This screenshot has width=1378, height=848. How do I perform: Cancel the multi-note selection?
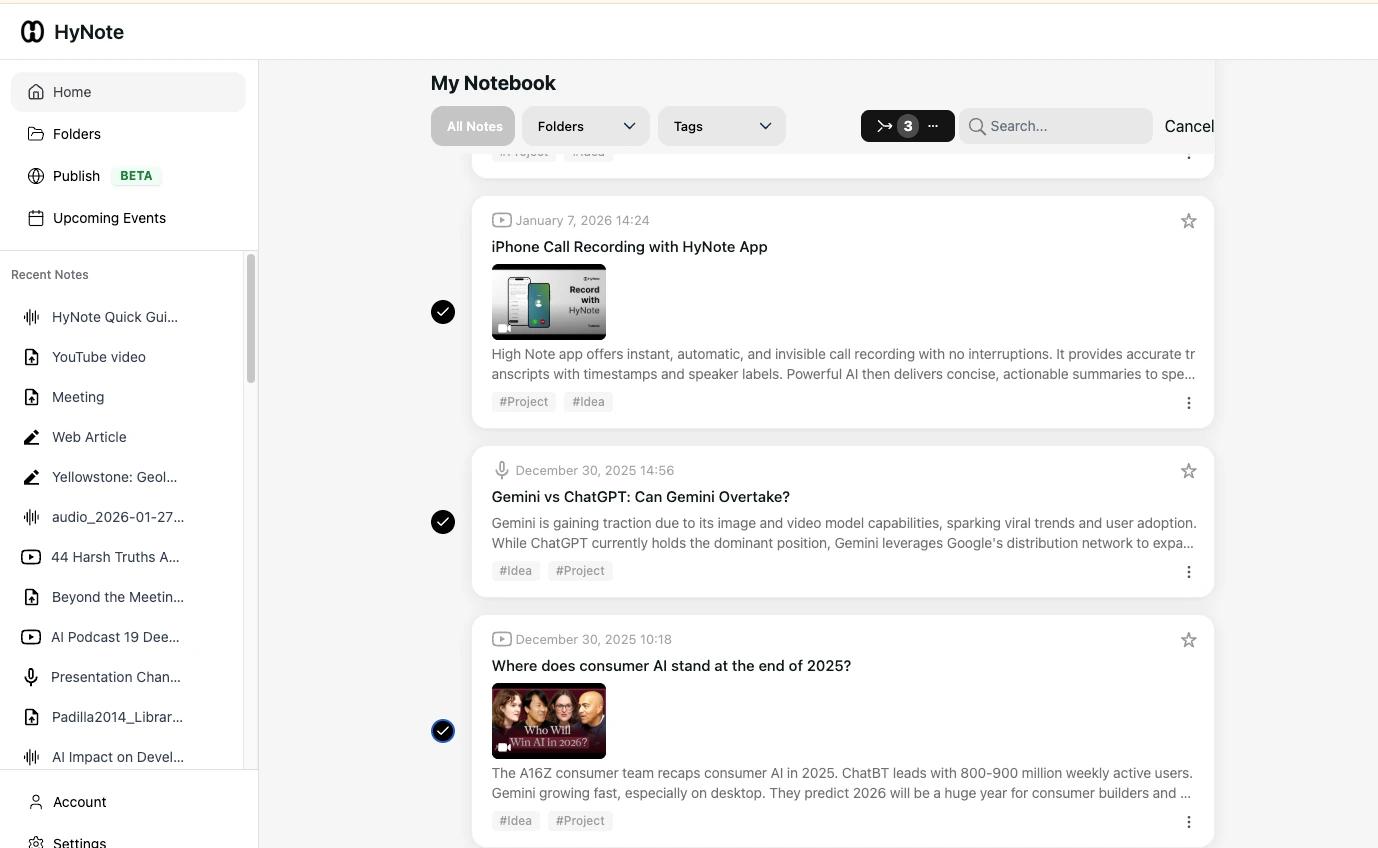pyautogui.click(x=1188, y=126)
